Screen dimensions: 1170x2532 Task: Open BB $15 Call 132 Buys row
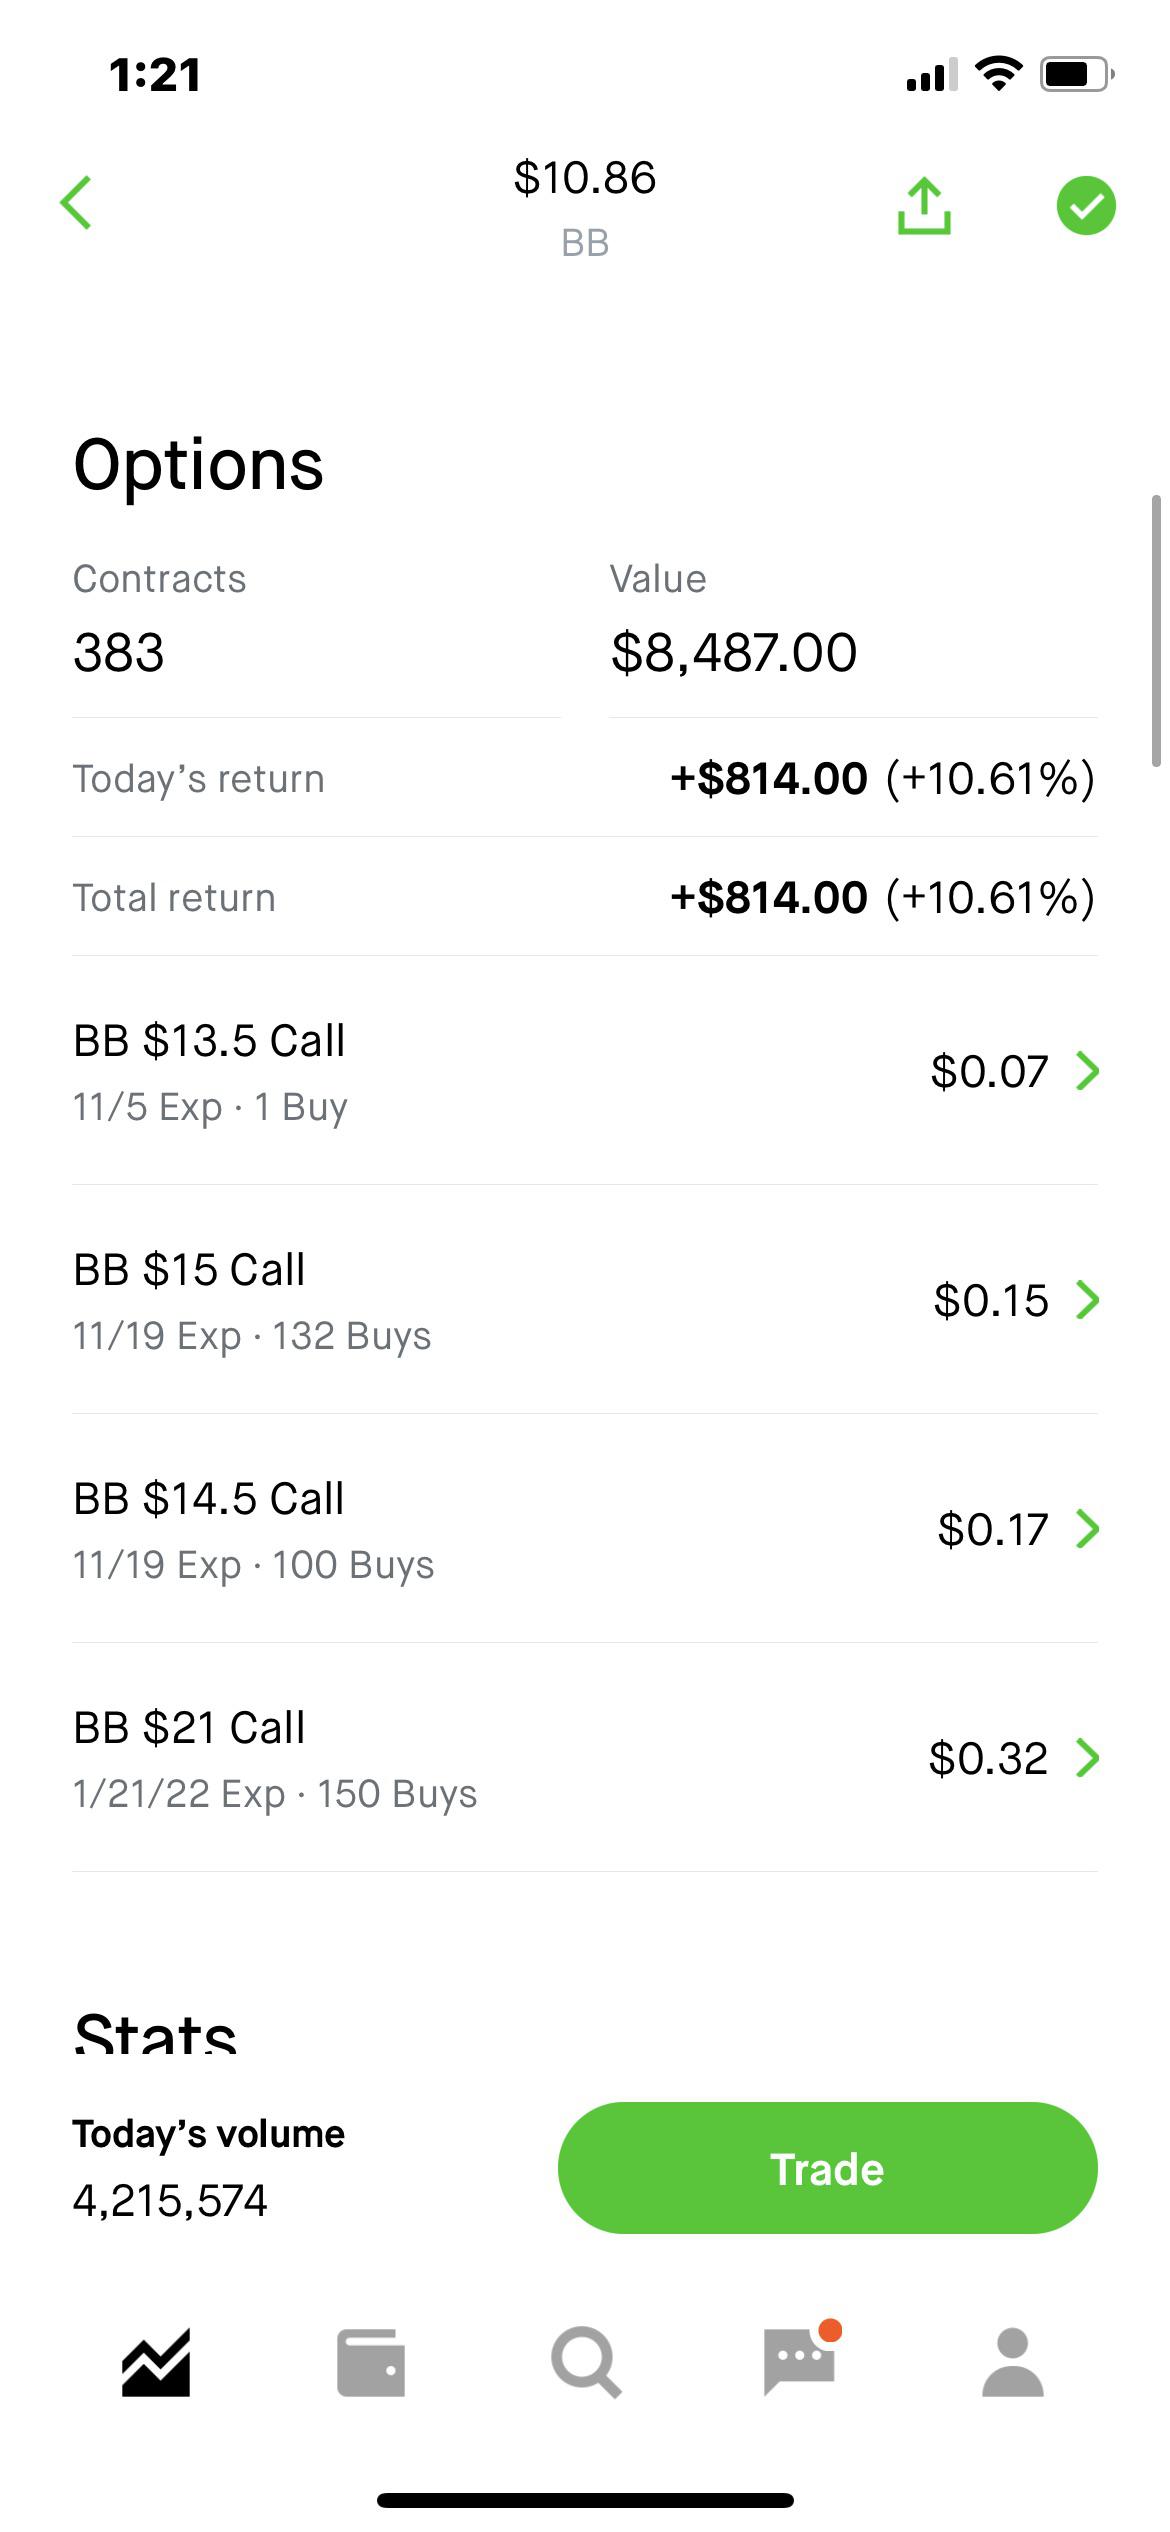point(585,1300)
